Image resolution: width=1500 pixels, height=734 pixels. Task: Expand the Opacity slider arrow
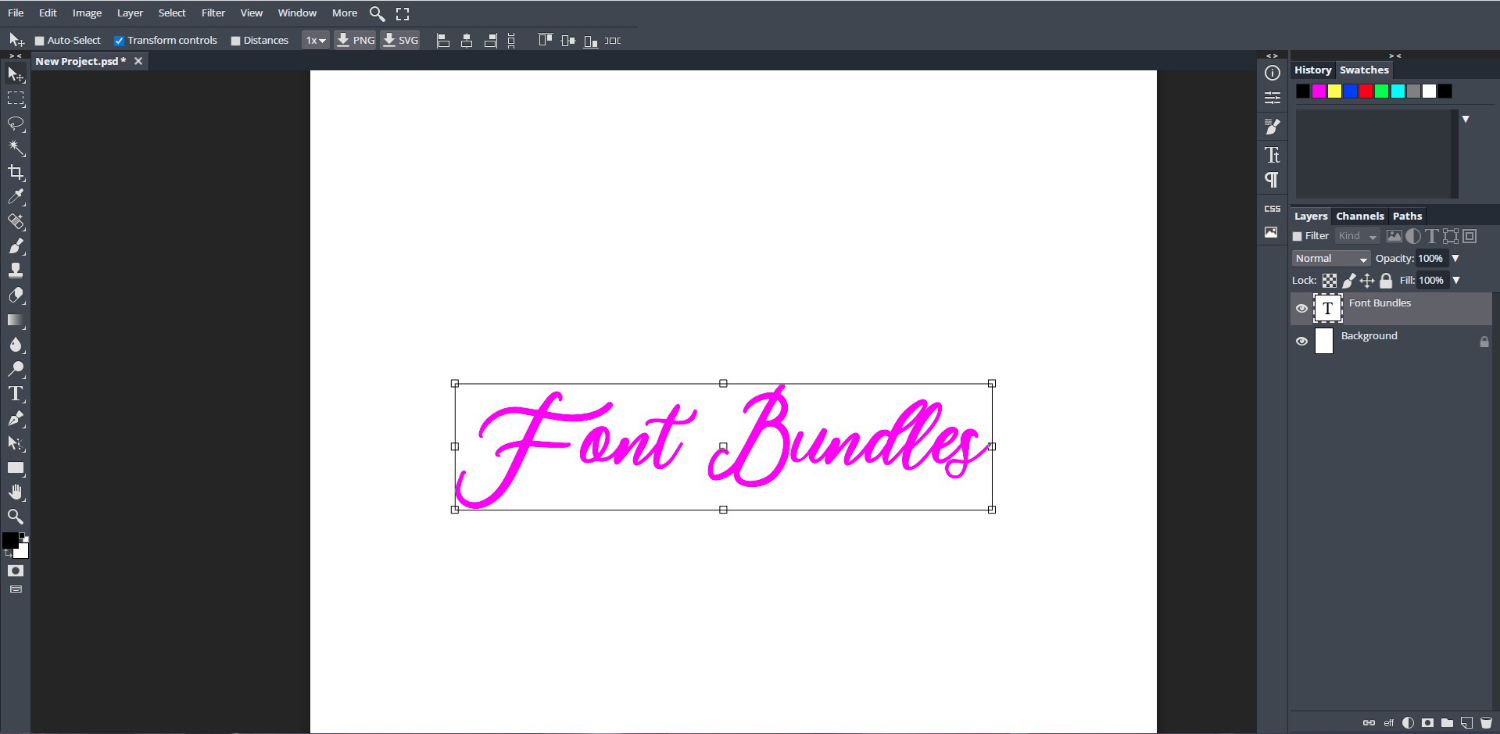[1455, 258]
